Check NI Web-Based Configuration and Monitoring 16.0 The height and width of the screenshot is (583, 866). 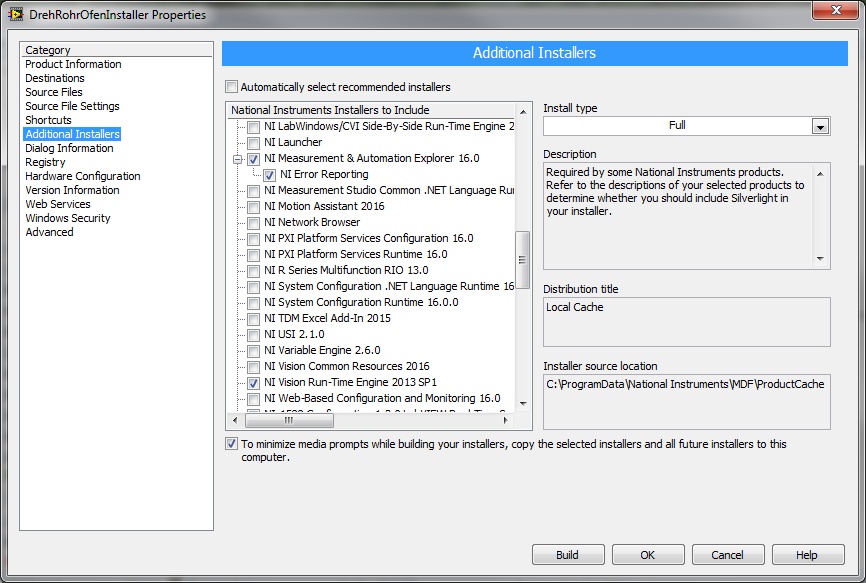(254, 399)
